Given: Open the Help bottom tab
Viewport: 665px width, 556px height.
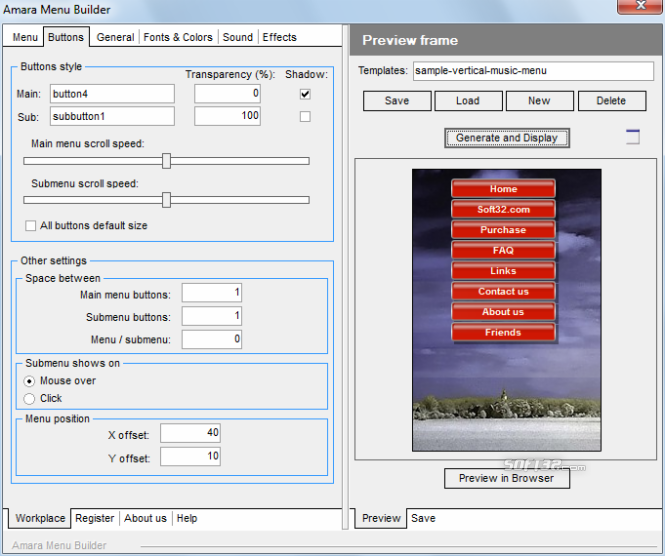Looking at the screenshot, I should pos(187,518).
